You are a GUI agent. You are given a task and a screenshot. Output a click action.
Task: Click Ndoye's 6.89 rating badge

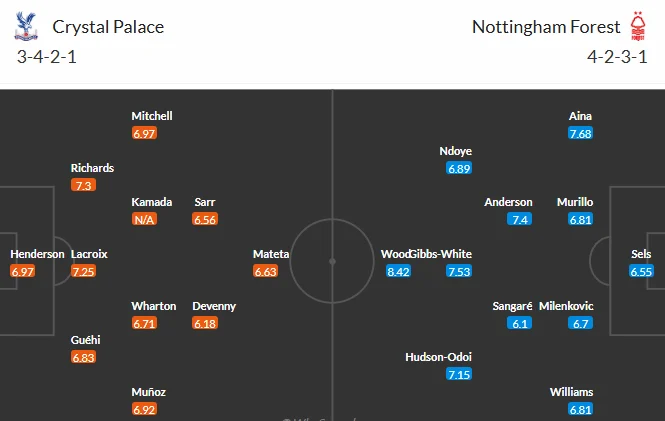click(x=459, y=168)
